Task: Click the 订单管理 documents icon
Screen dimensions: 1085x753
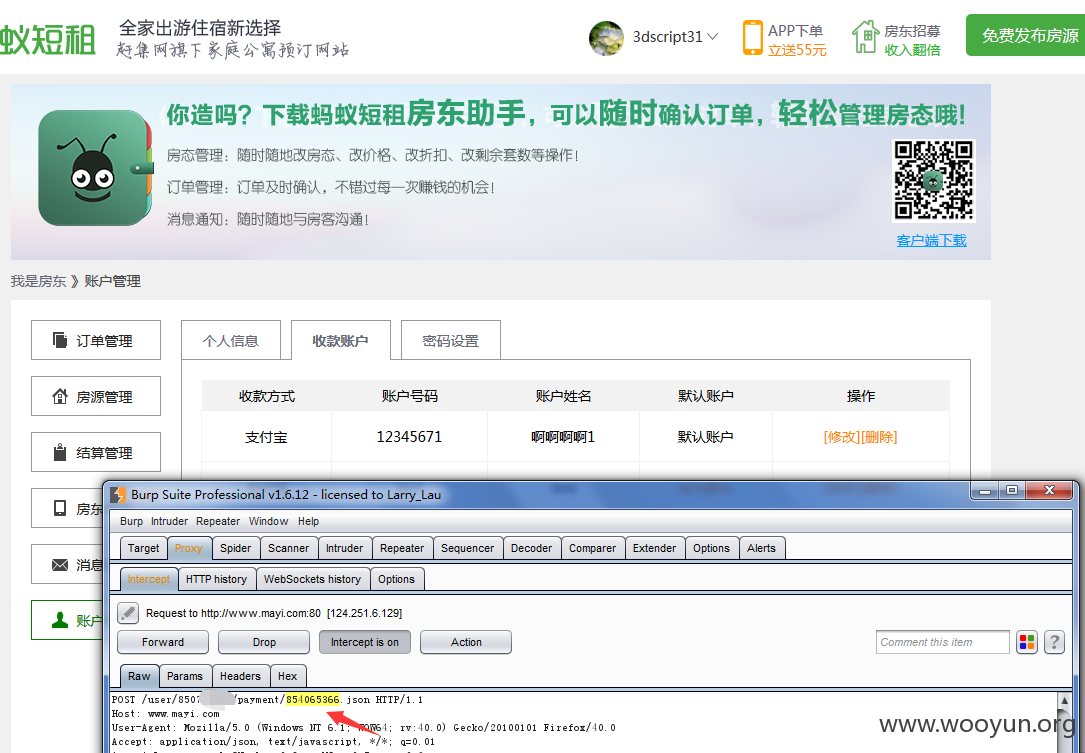Action: (x=60, y=340)
